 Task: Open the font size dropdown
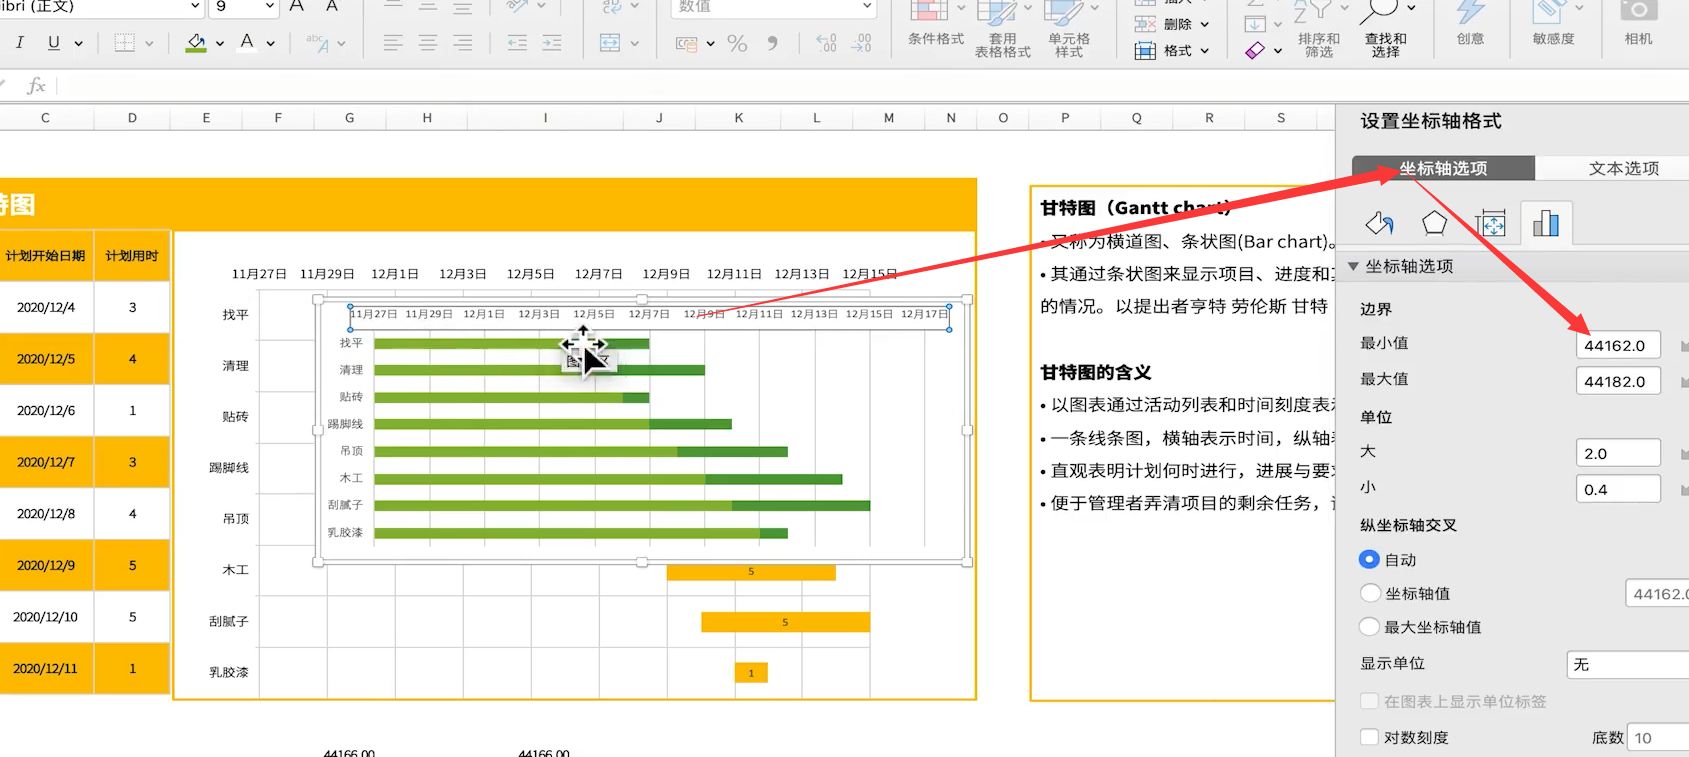[x=269, y=6]
